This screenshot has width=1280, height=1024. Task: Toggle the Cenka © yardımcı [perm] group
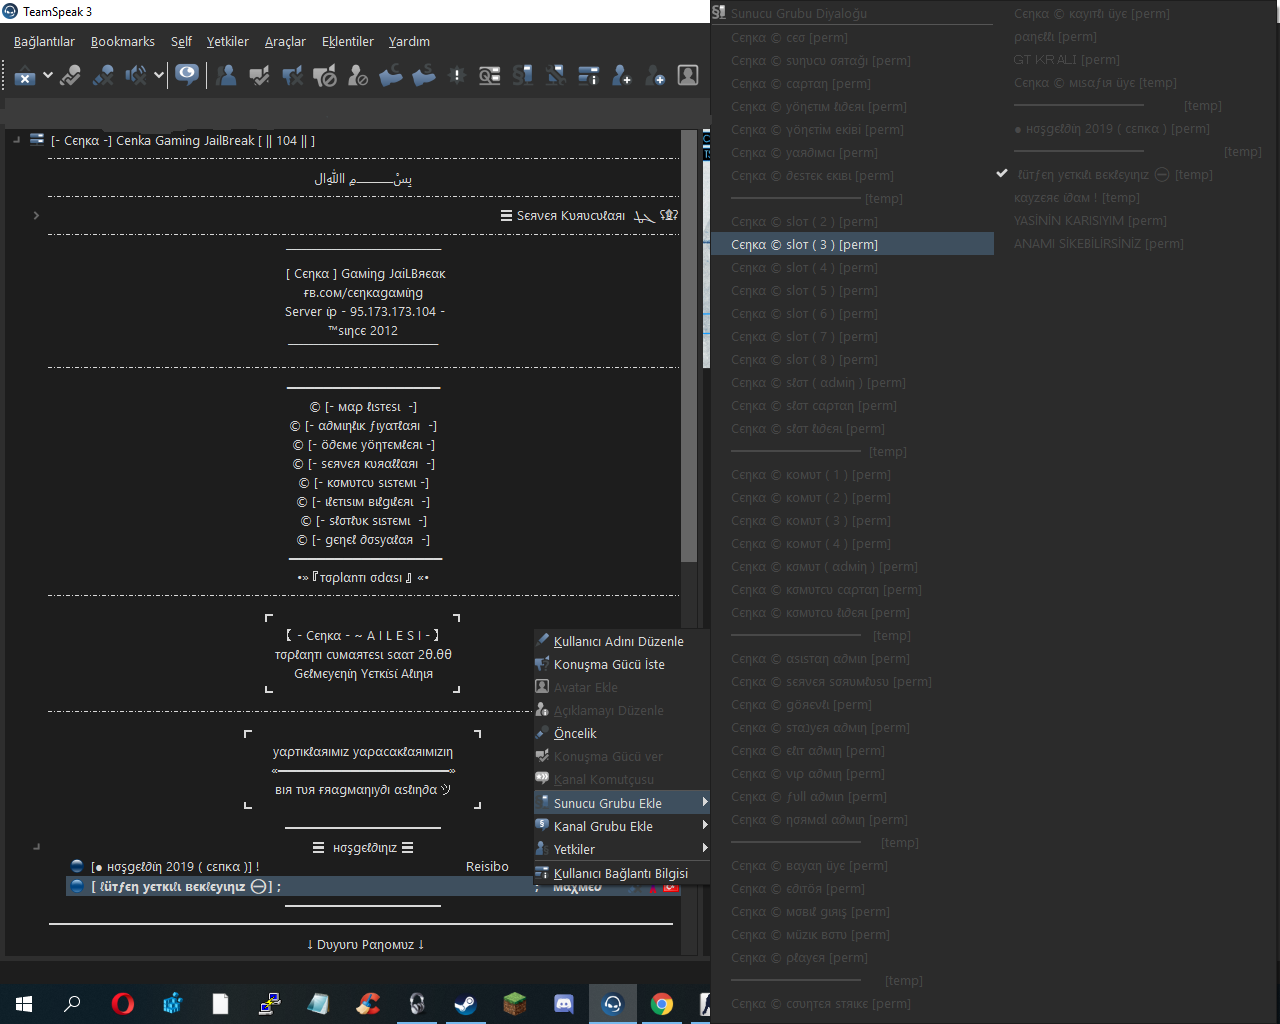click(x=852, y=152)
